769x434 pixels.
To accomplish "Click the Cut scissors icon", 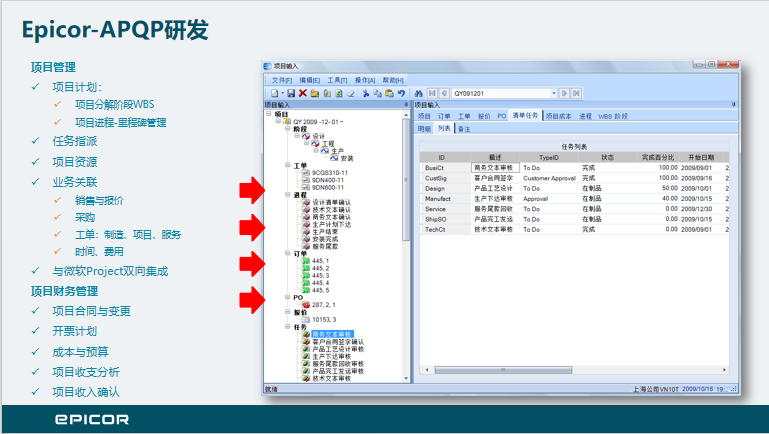I will 366,93.
